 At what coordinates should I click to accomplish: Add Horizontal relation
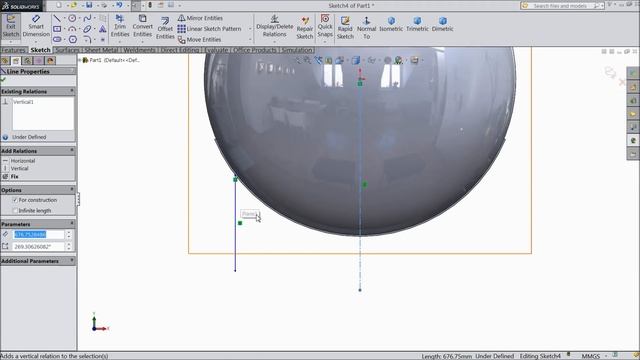click(19, 161)
